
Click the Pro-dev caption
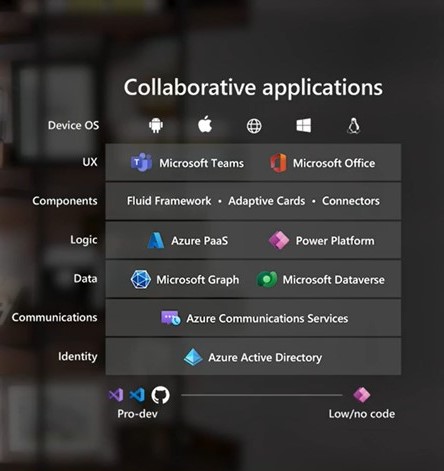point(137,414)
